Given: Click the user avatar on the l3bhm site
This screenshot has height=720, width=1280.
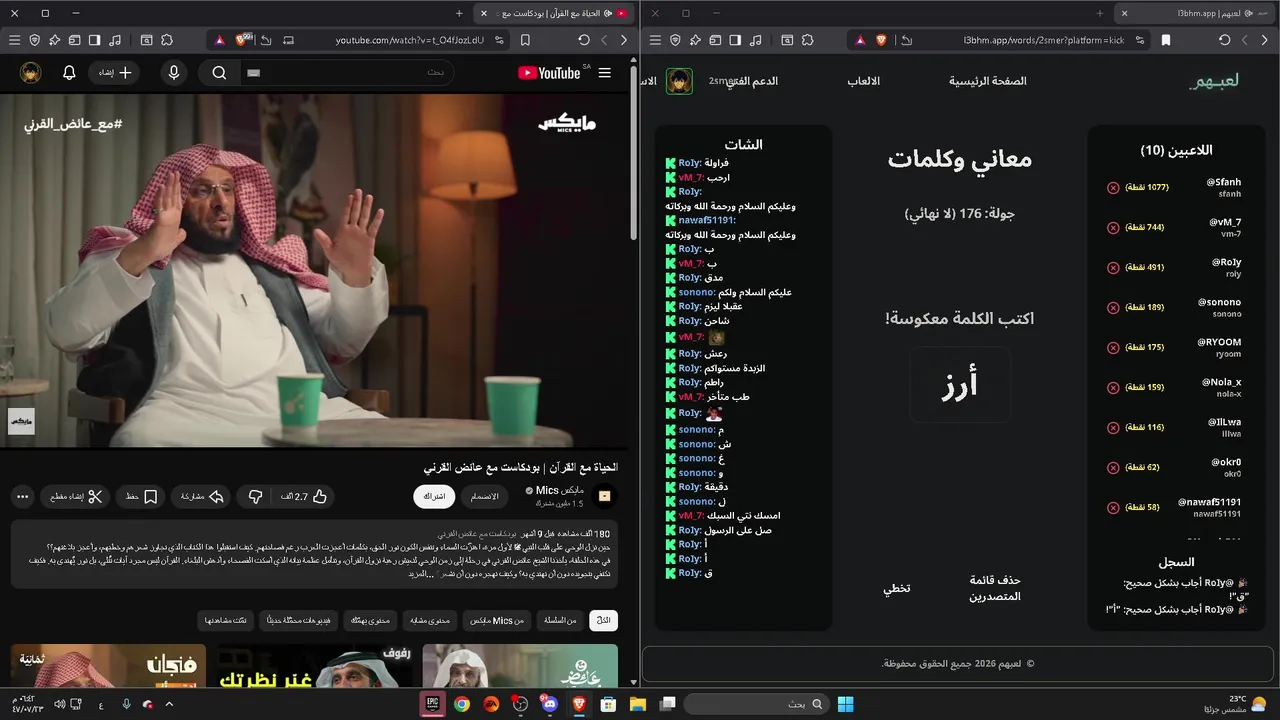Looking at the screenshot, I should point(680,81).
